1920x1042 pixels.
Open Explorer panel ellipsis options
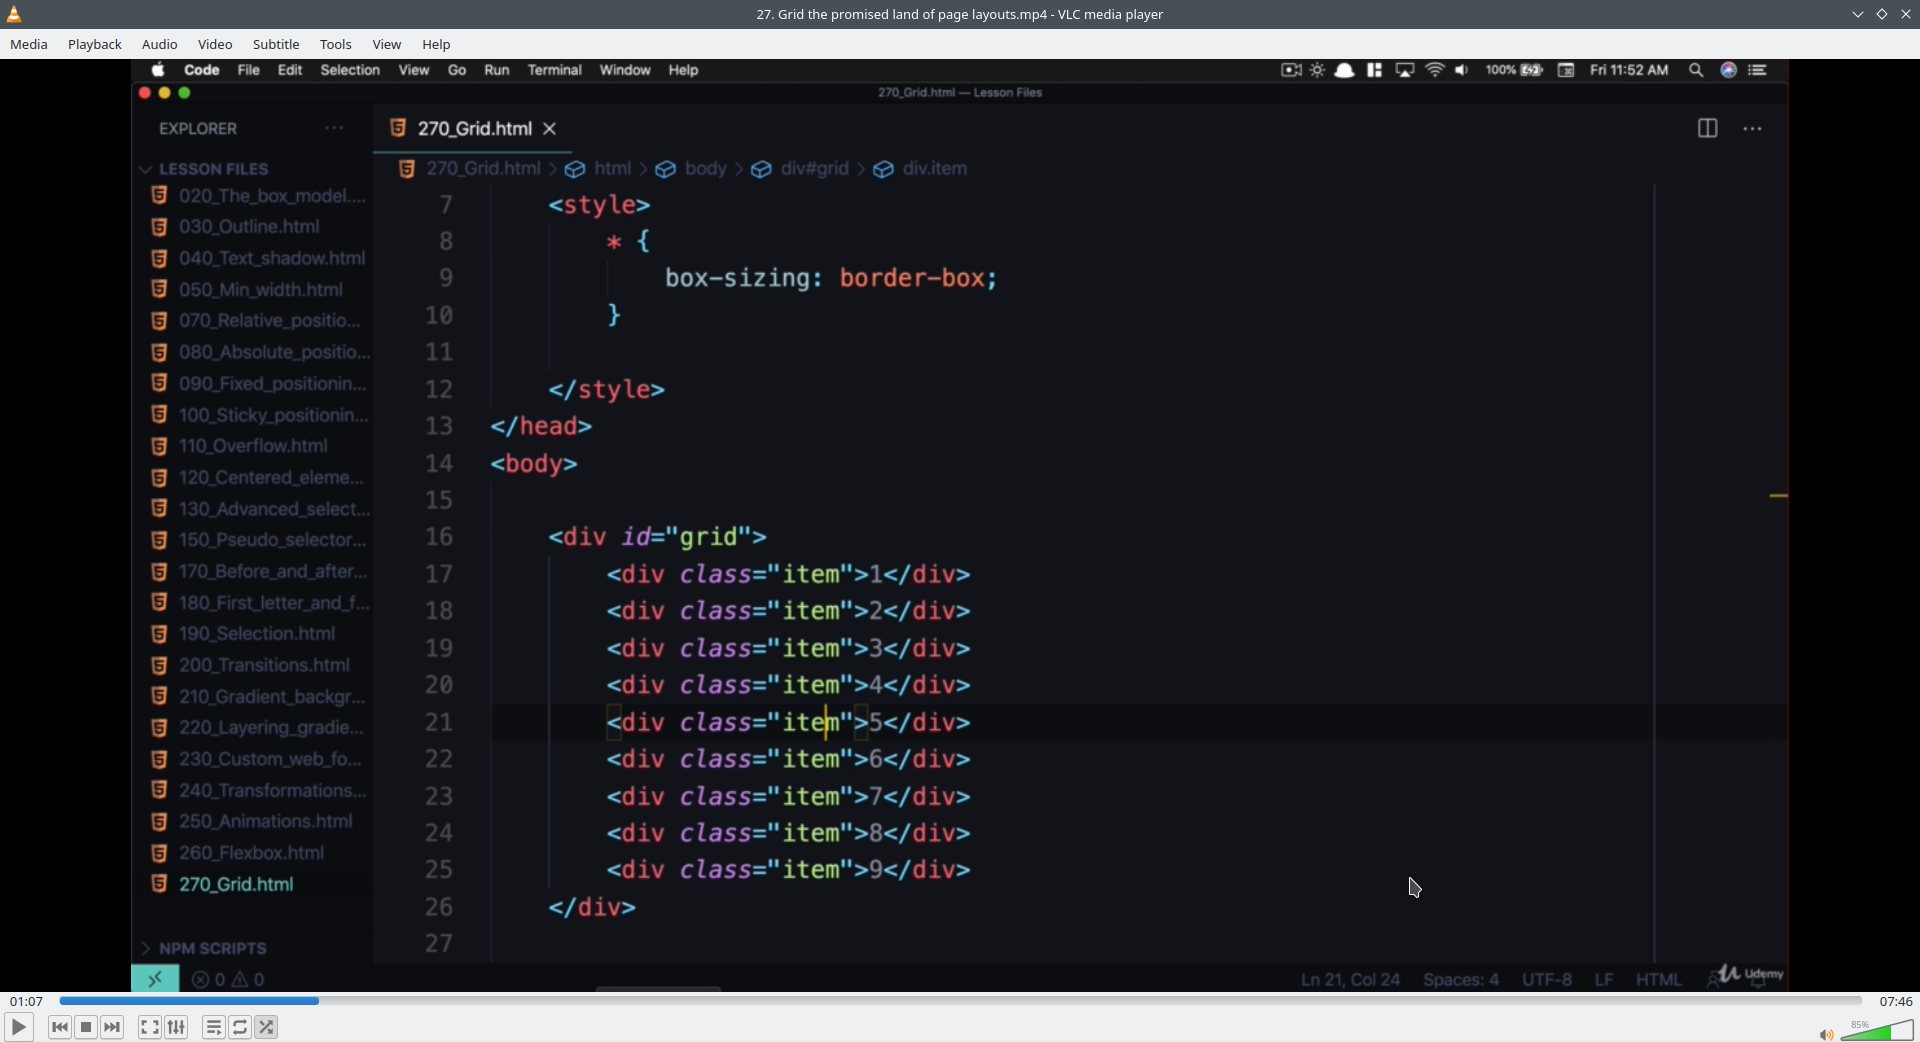[334, 128]
